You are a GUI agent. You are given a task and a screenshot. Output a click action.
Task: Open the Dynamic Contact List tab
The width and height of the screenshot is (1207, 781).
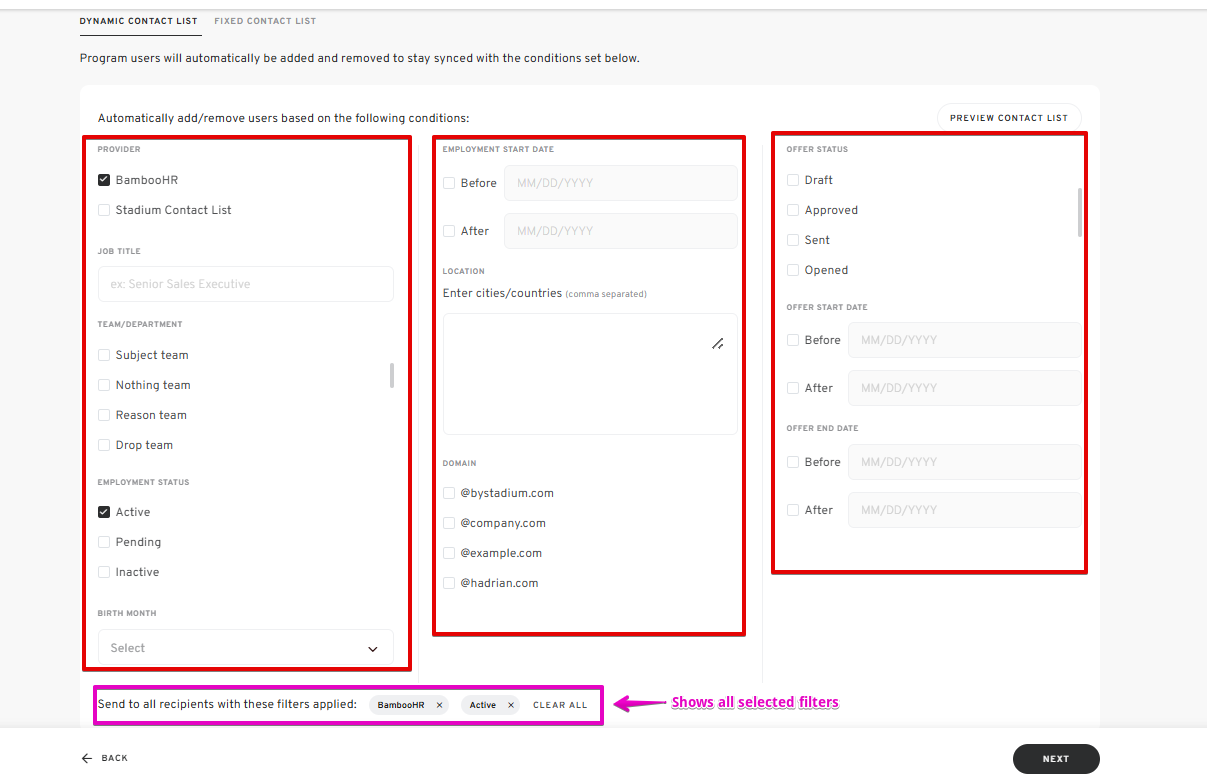[139, 21]
